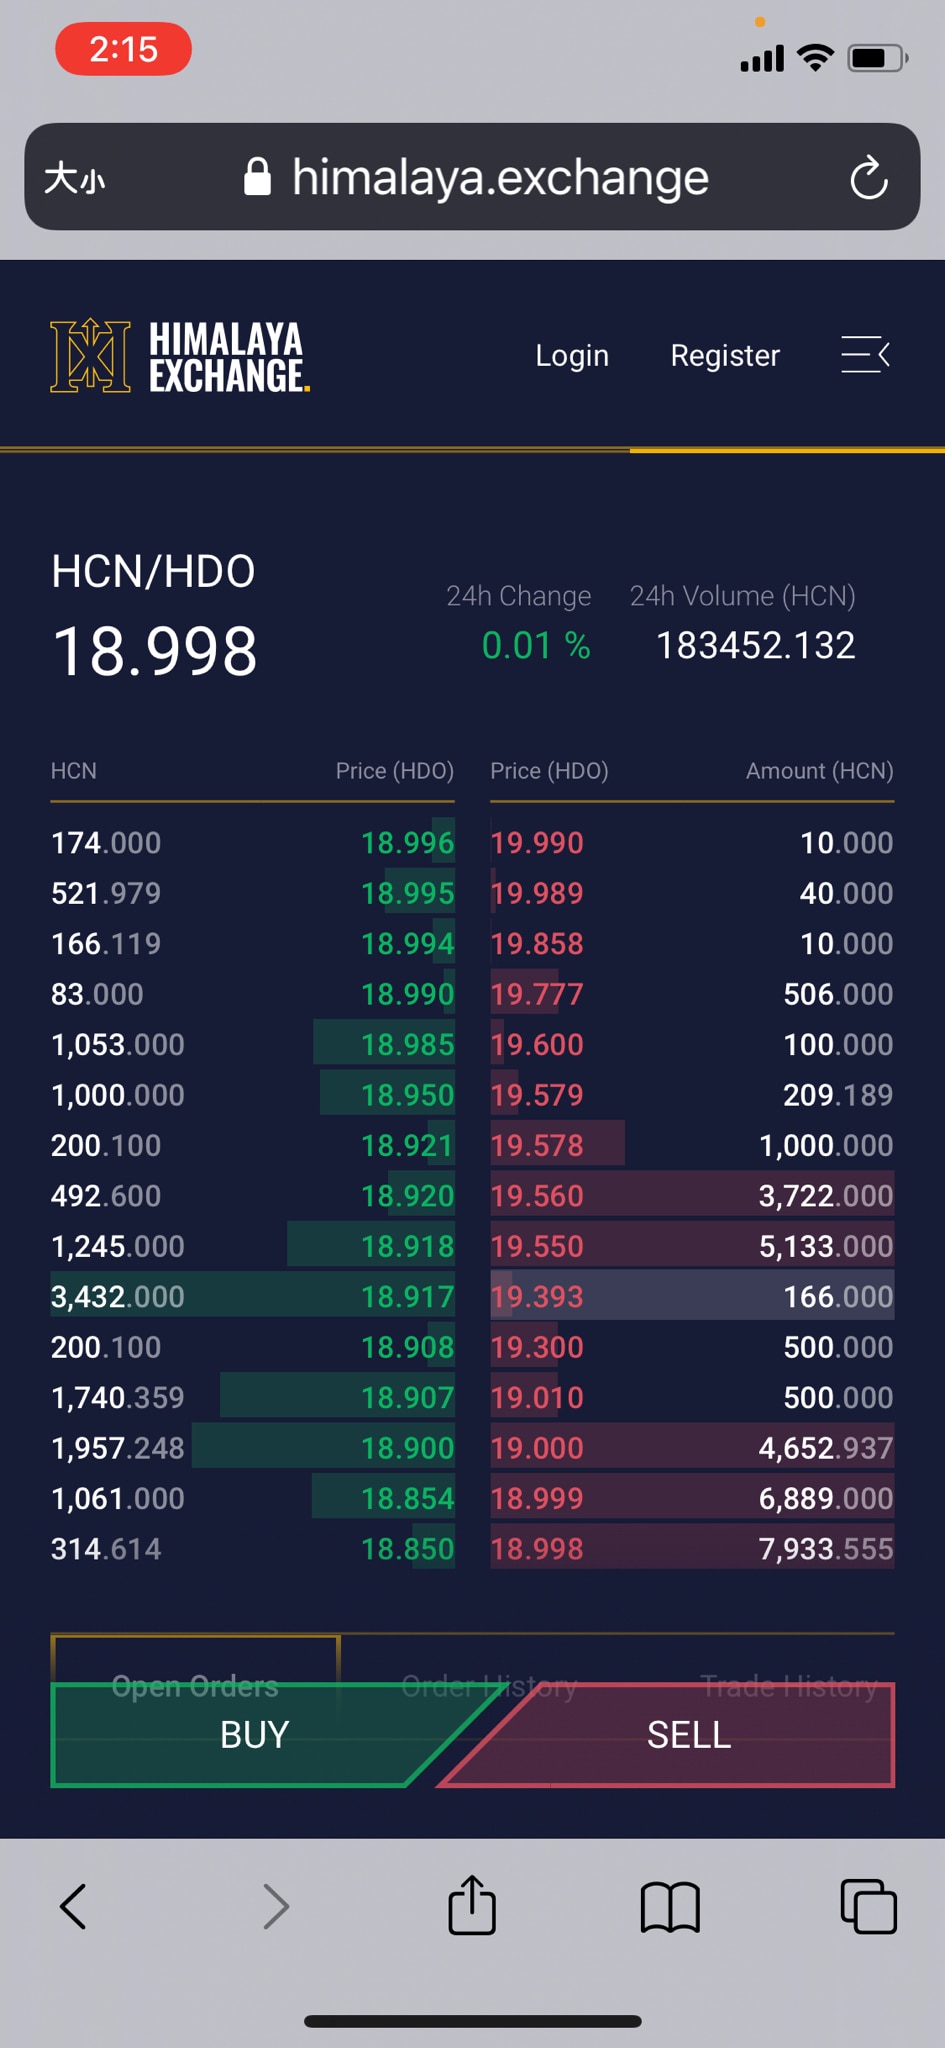Tap the 24h volume value 183452.132

[x=756, y=646]
